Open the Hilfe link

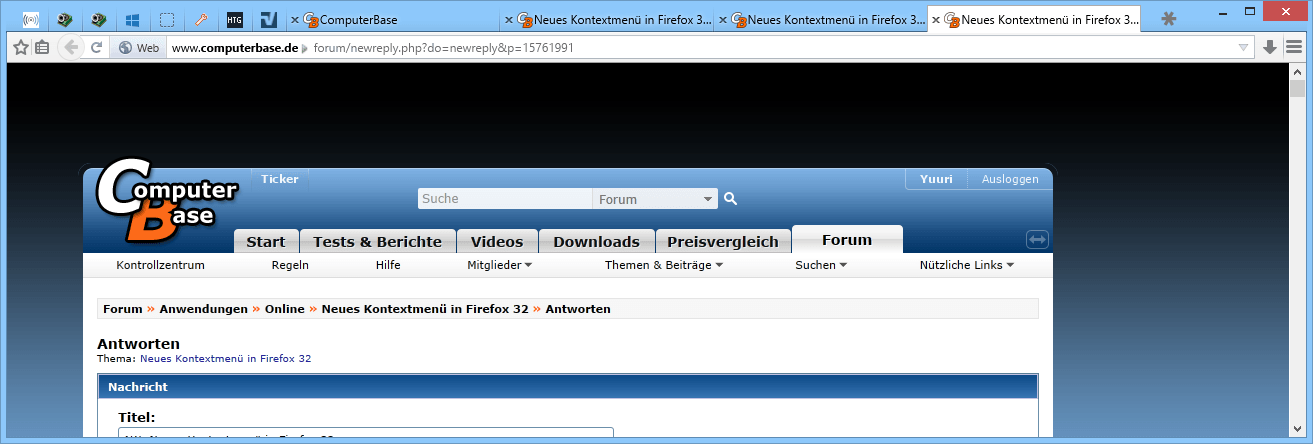click(388, 265)
